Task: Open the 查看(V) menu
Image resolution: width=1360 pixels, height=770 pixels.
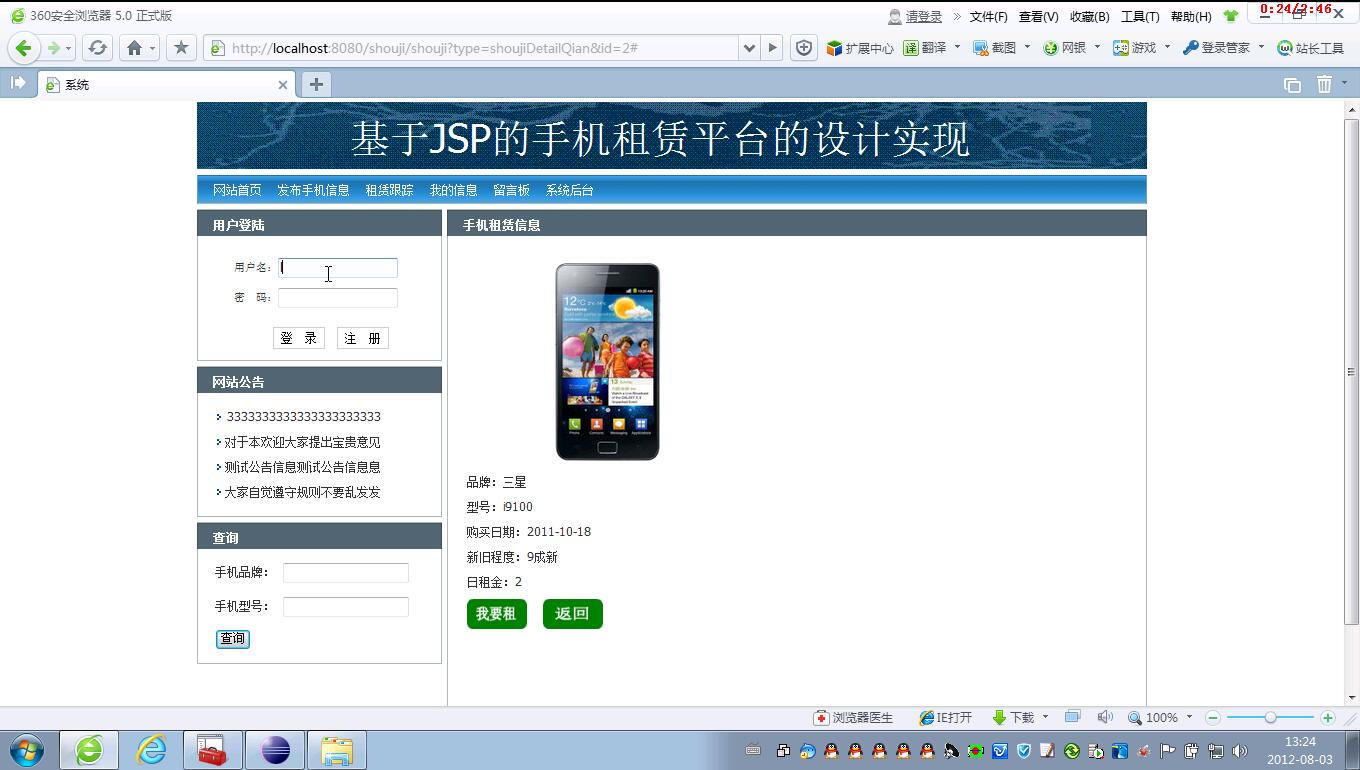Action: tap(1038, 16)
